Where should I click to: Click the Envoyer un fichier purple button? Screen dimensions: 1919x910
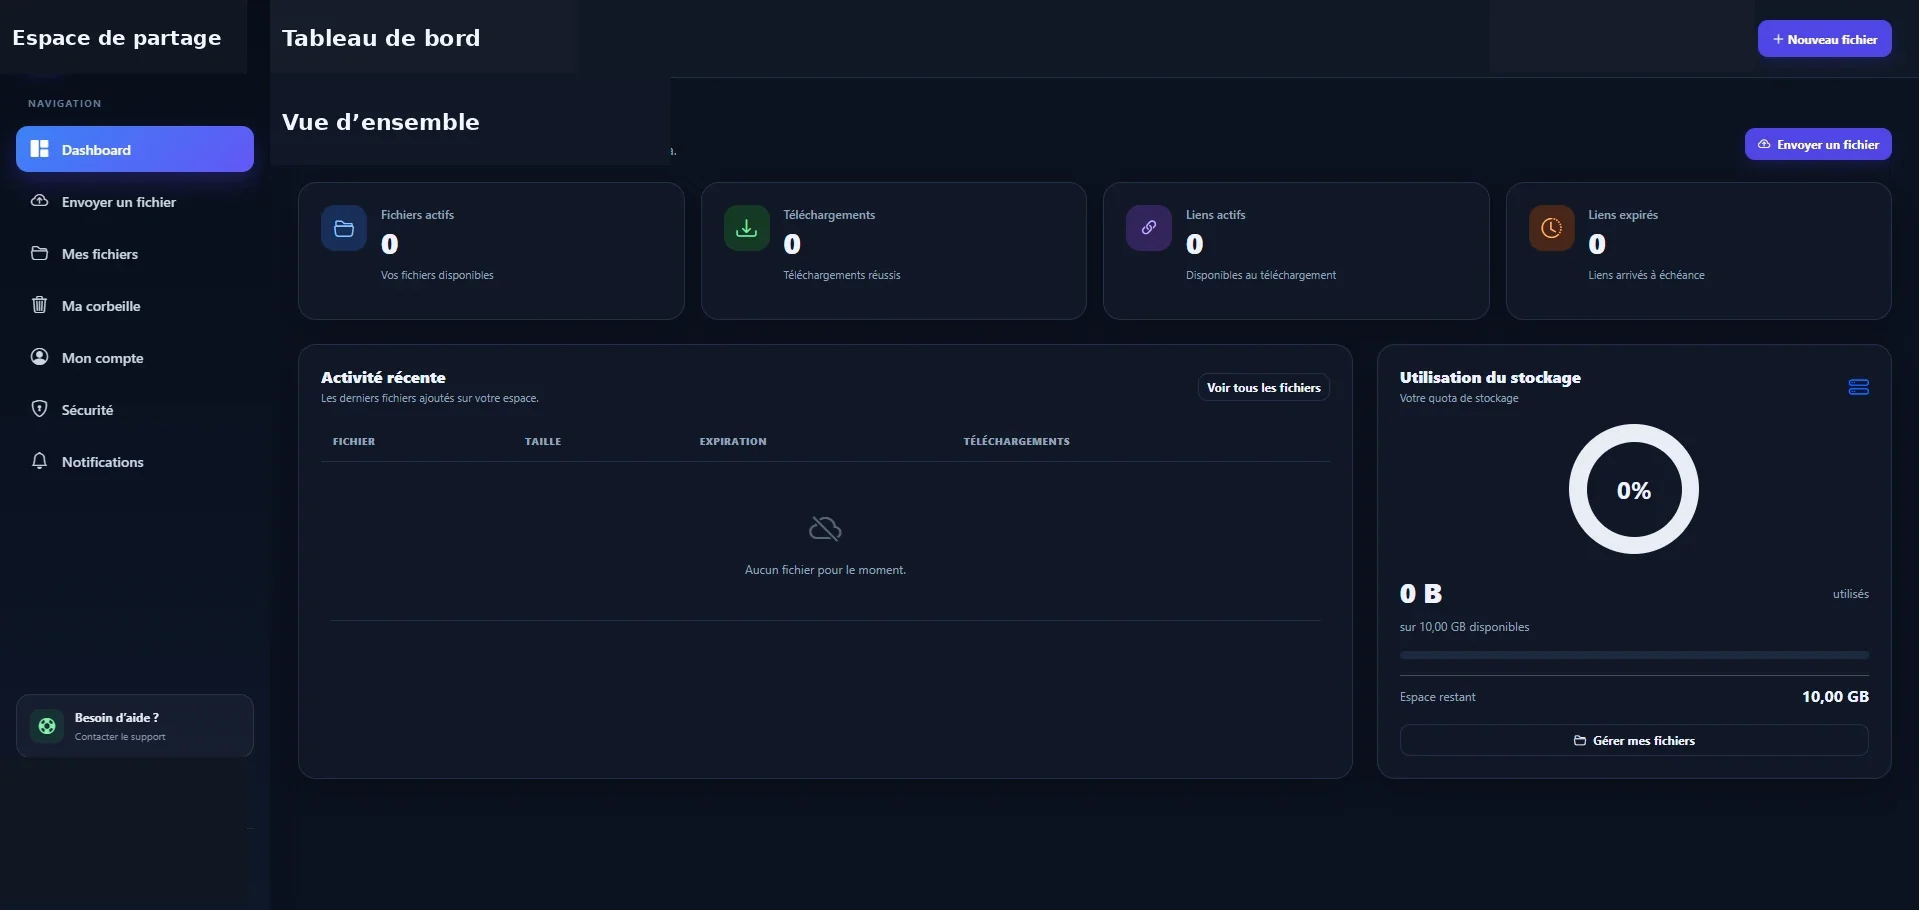(x=1818, y=144)
